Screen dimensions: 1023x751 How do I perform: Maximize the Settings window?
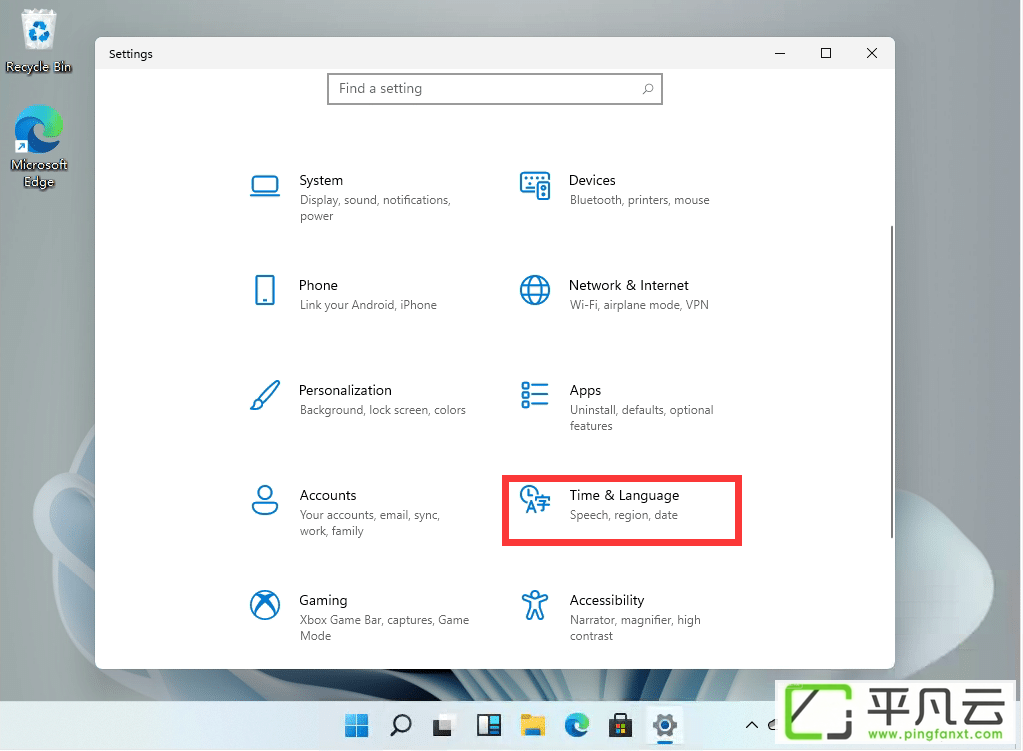[x=825, y=53]
